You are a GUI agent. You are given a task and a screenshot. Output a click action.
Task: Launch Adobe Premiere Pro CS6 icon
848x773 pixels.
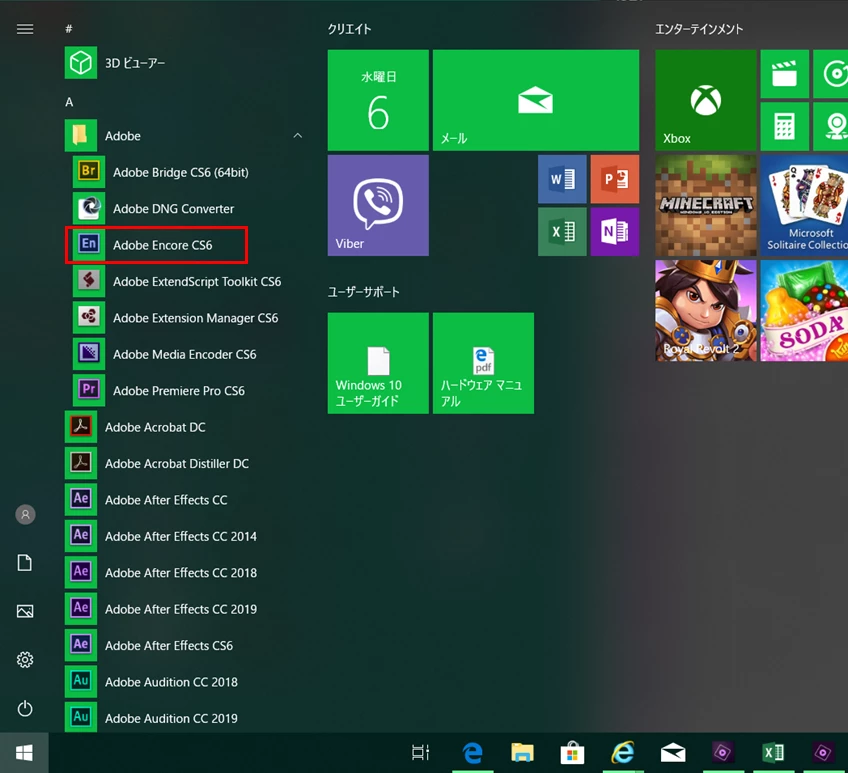point(89,390)
